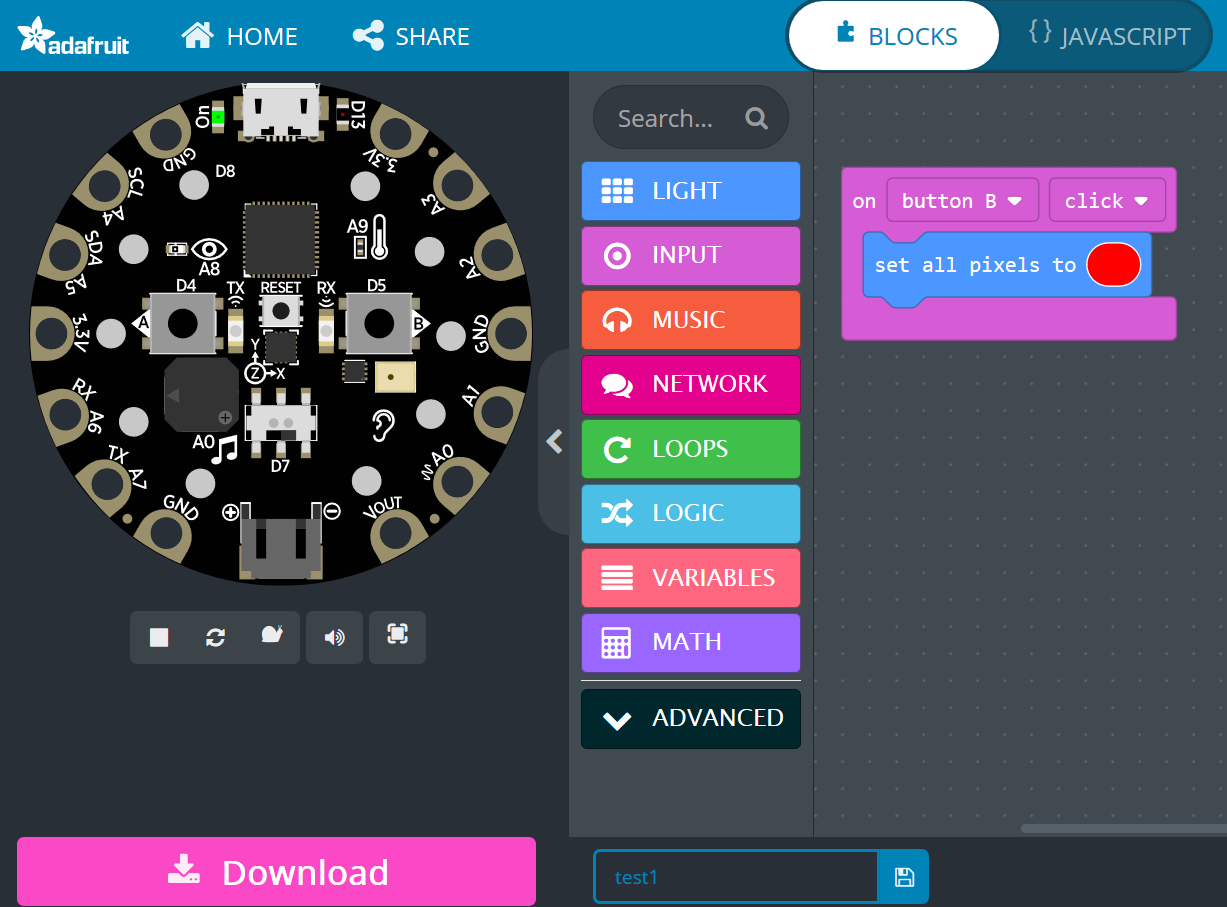
Task: Click the SHARE button
Action: point(412,37)
